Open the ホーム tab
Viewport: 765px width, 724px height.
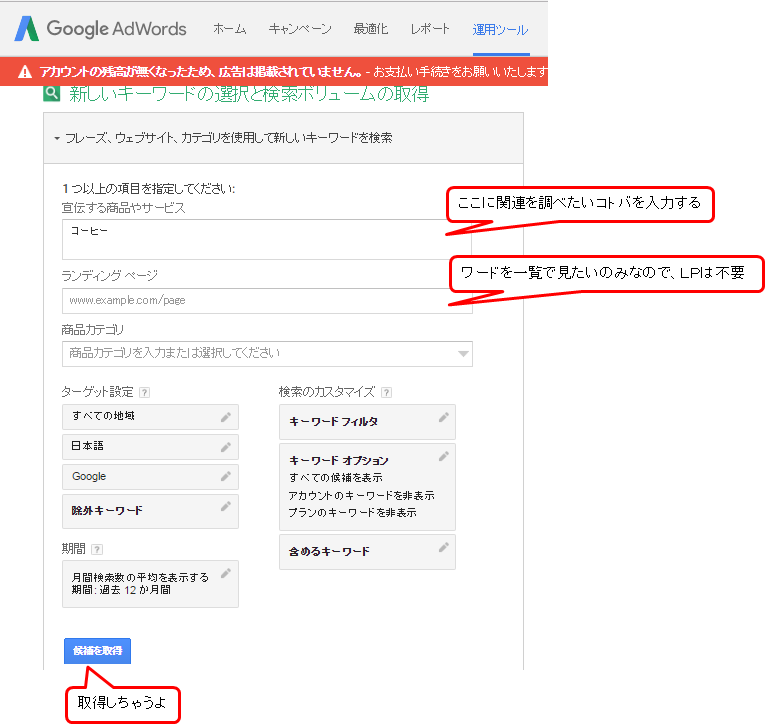(230, 29)
